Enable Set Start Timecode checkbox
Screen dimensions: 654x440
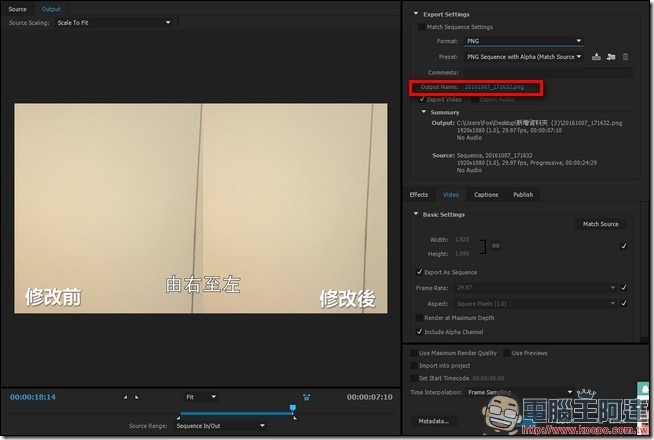click(414, 378)
